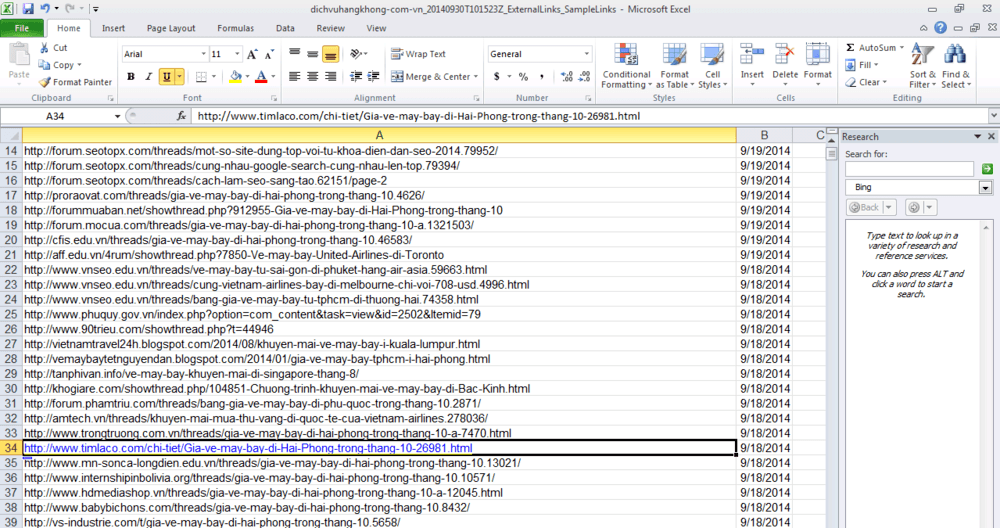Open the font size 11 dropdown
The image size is (1000, 528).
pyautogui.click(x=237, y=54)
